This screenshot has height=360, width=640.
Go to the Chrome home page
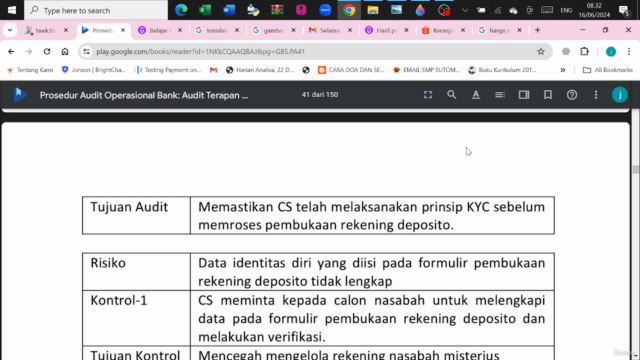pyautogui.click(x=65, y=51)
